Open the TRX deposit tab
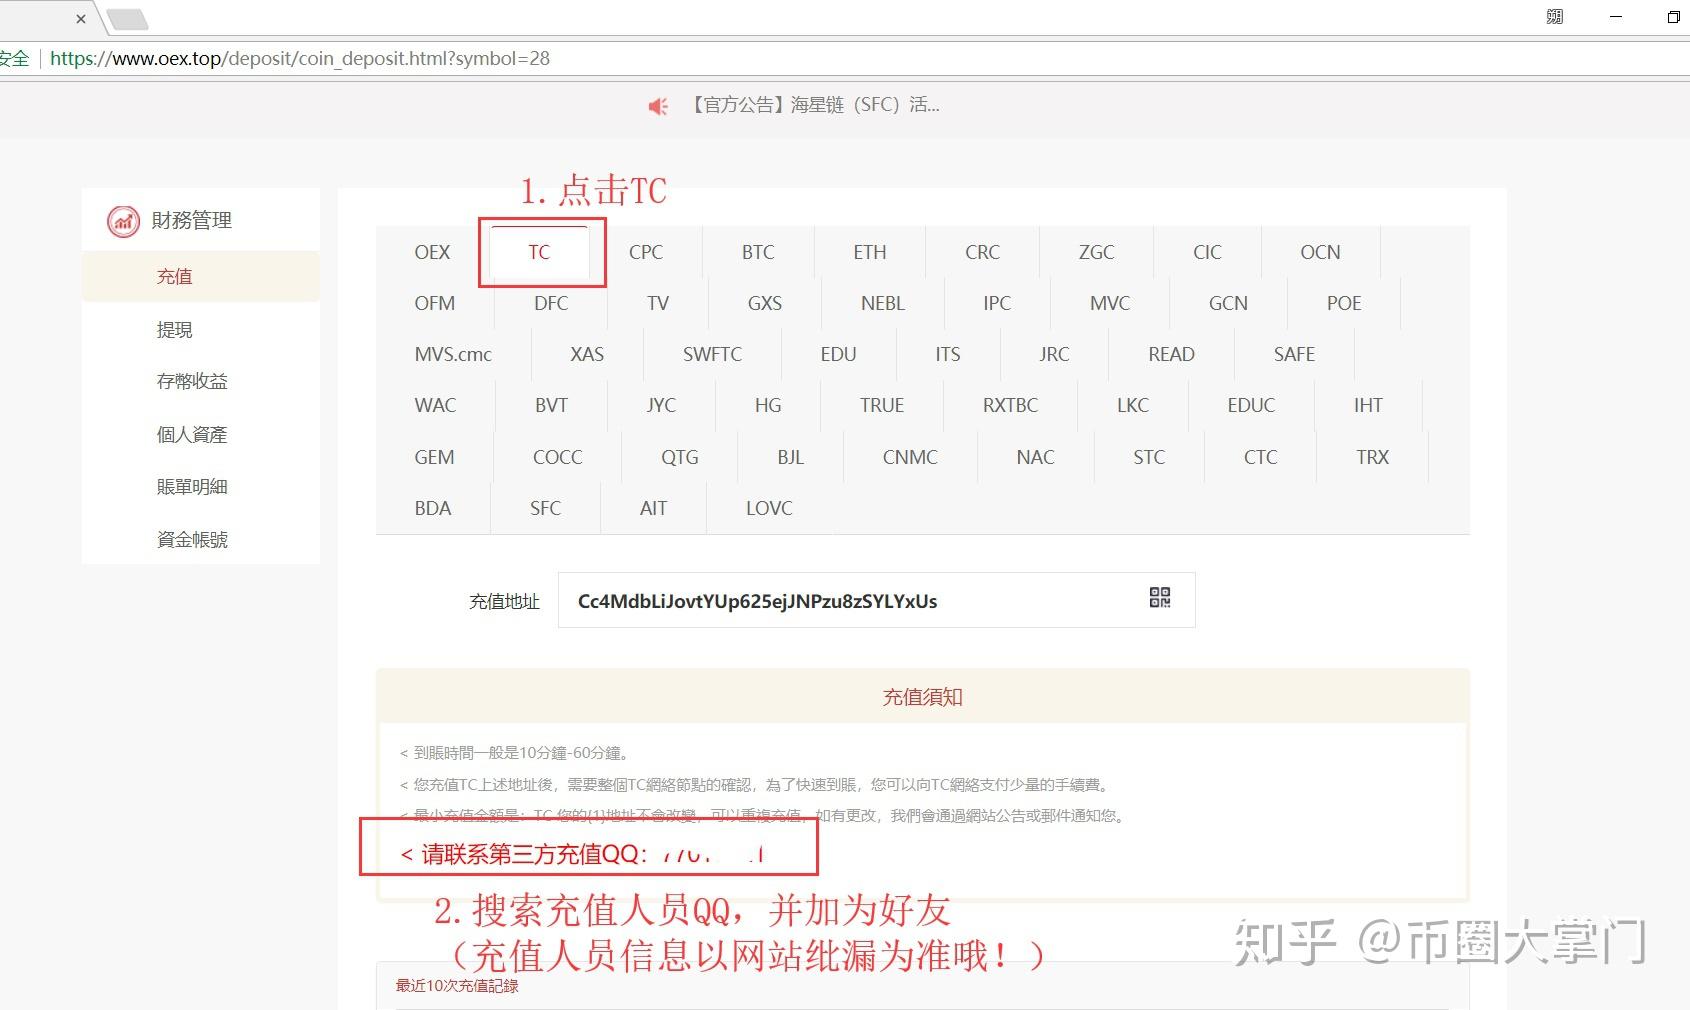This screenshot has height=1010, width=1690. (x=1371, y=457)
